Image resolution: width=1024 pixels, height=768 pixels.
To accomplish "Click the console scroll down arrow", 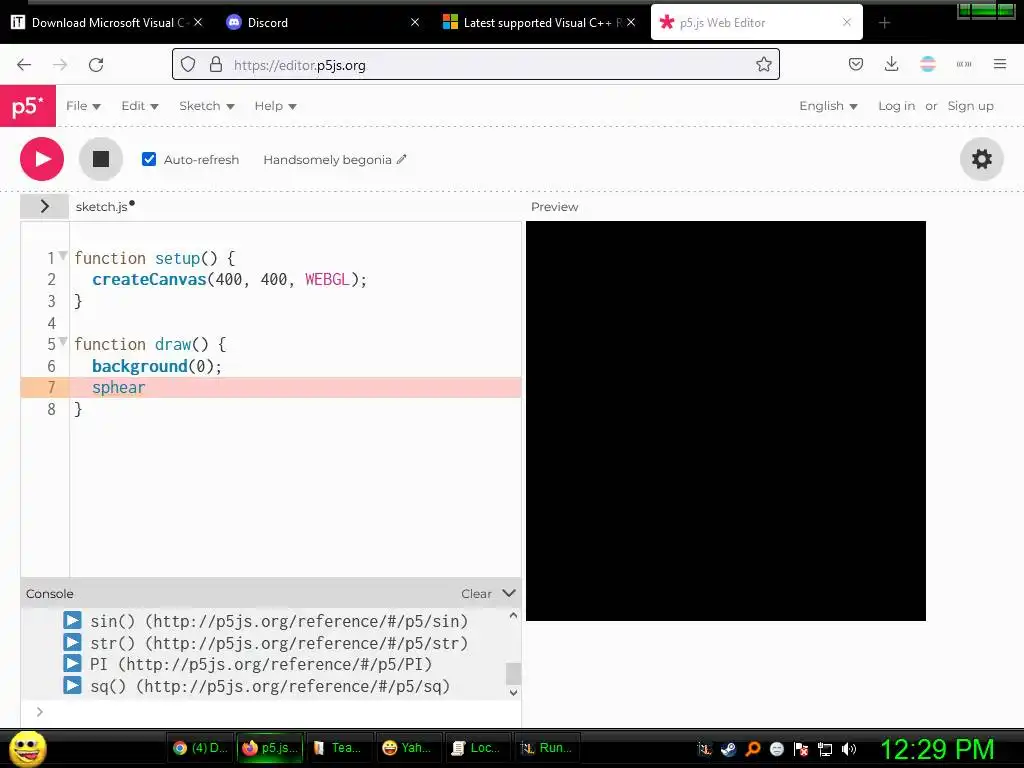I will [x=513, y=693].
